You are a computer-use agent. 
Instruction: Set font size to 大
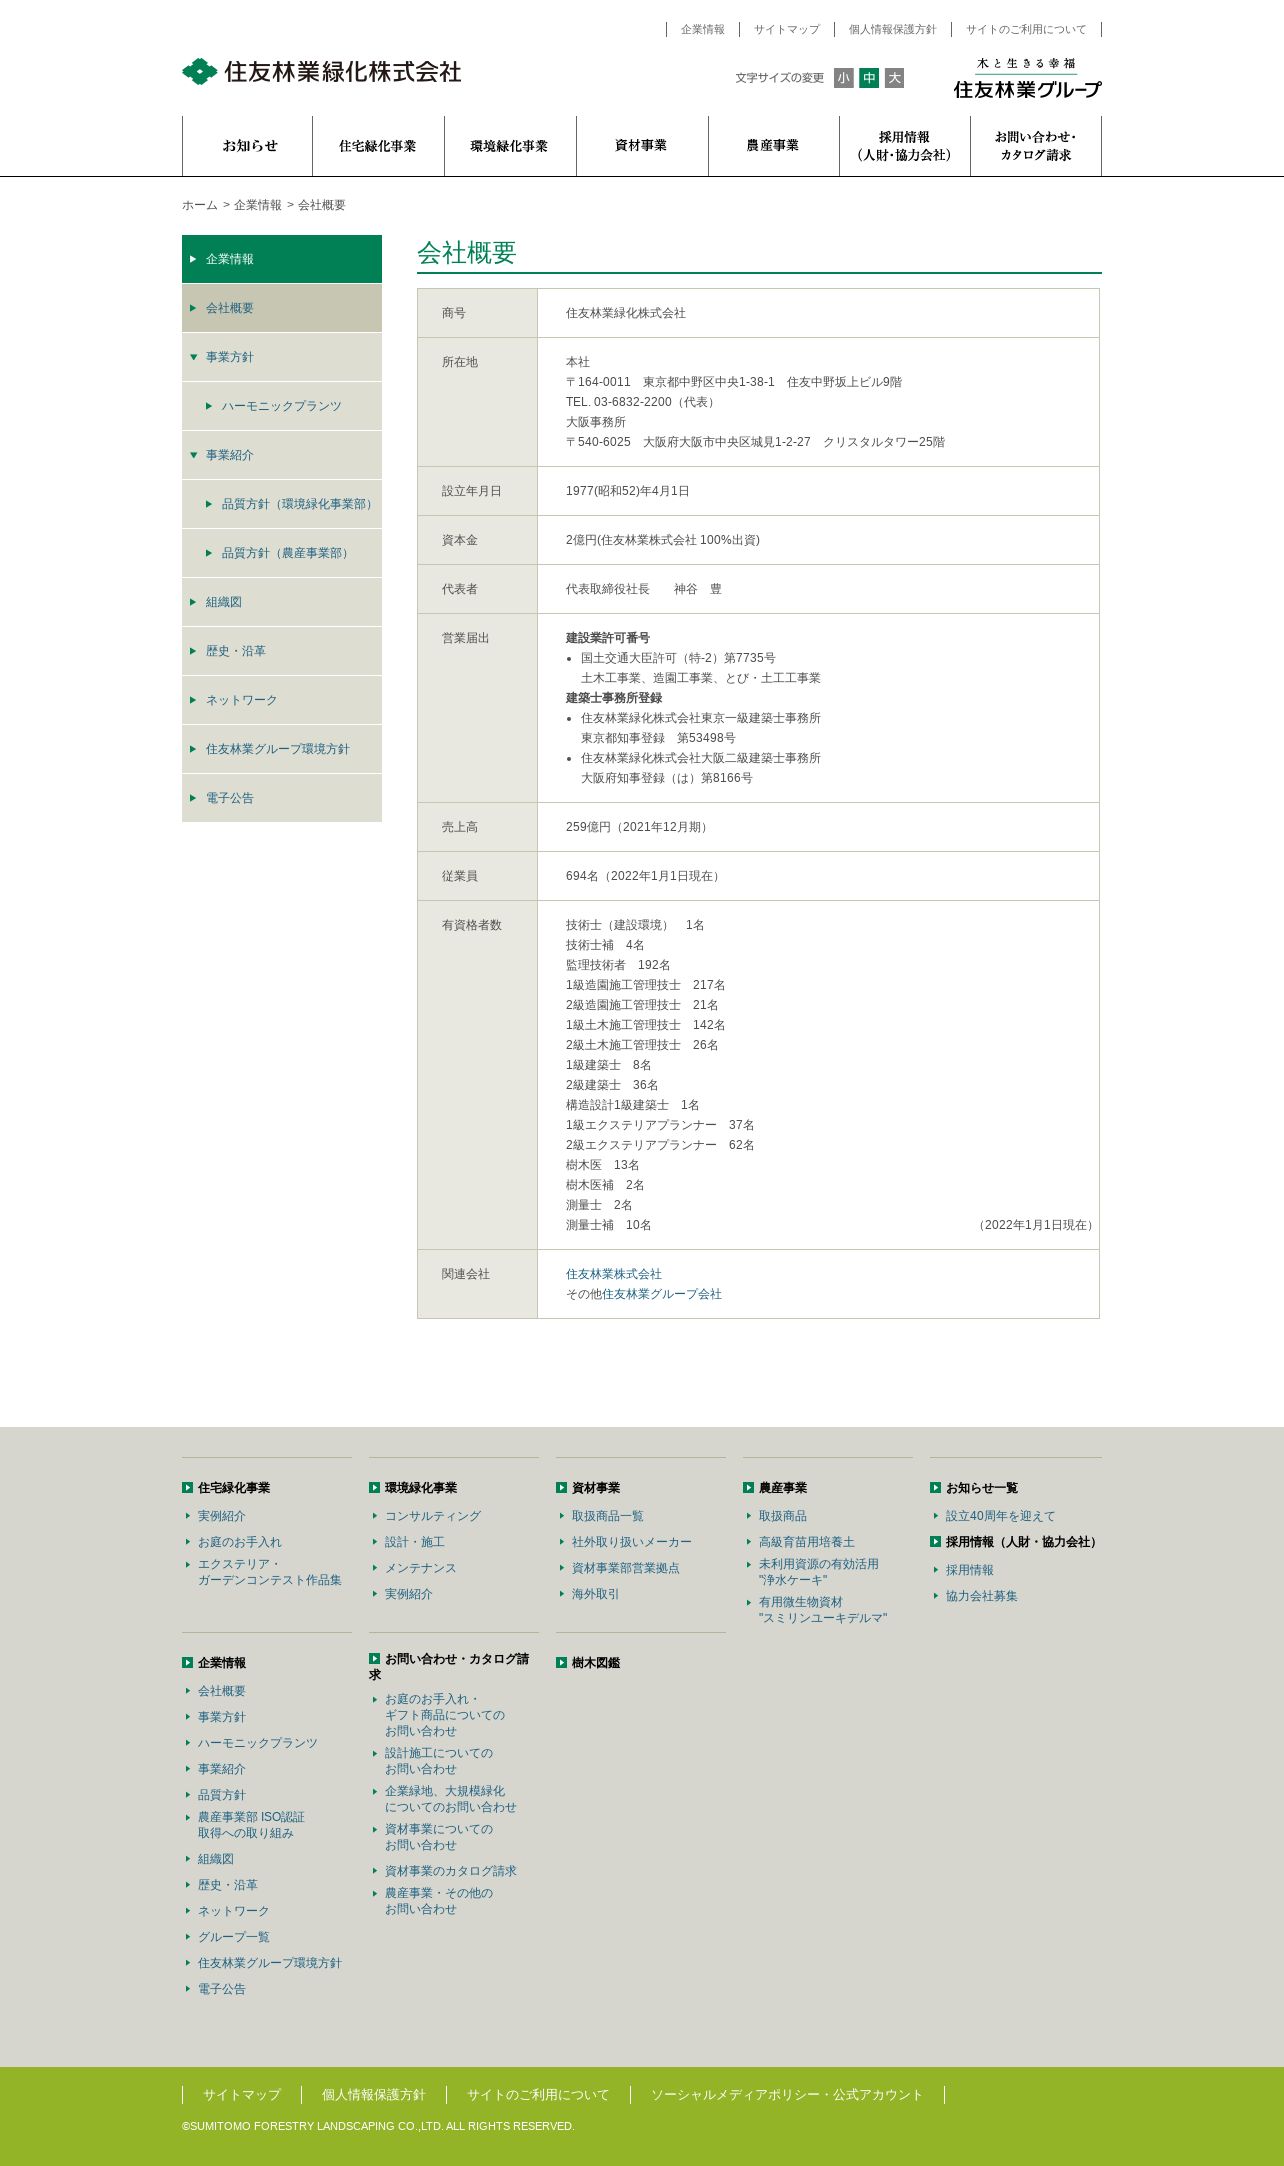pos(894,78)
